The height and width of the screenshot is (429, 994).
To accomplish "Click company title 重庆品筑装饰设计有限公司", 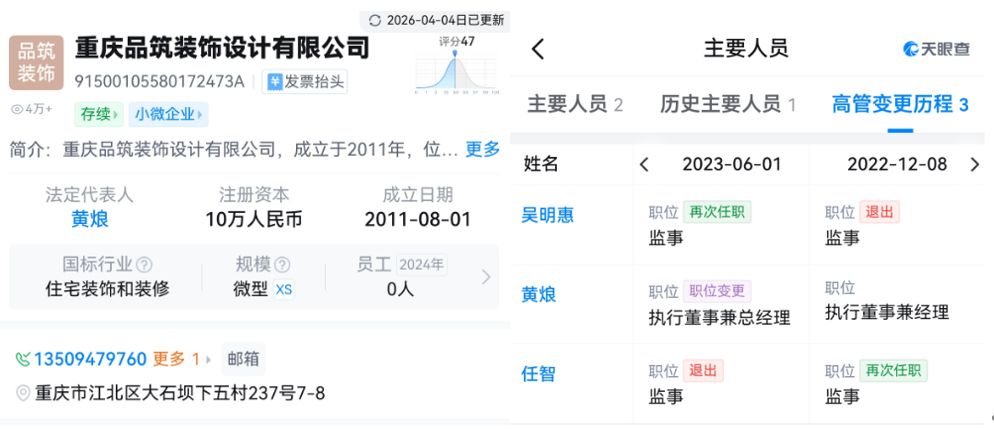I will point(222,48).
